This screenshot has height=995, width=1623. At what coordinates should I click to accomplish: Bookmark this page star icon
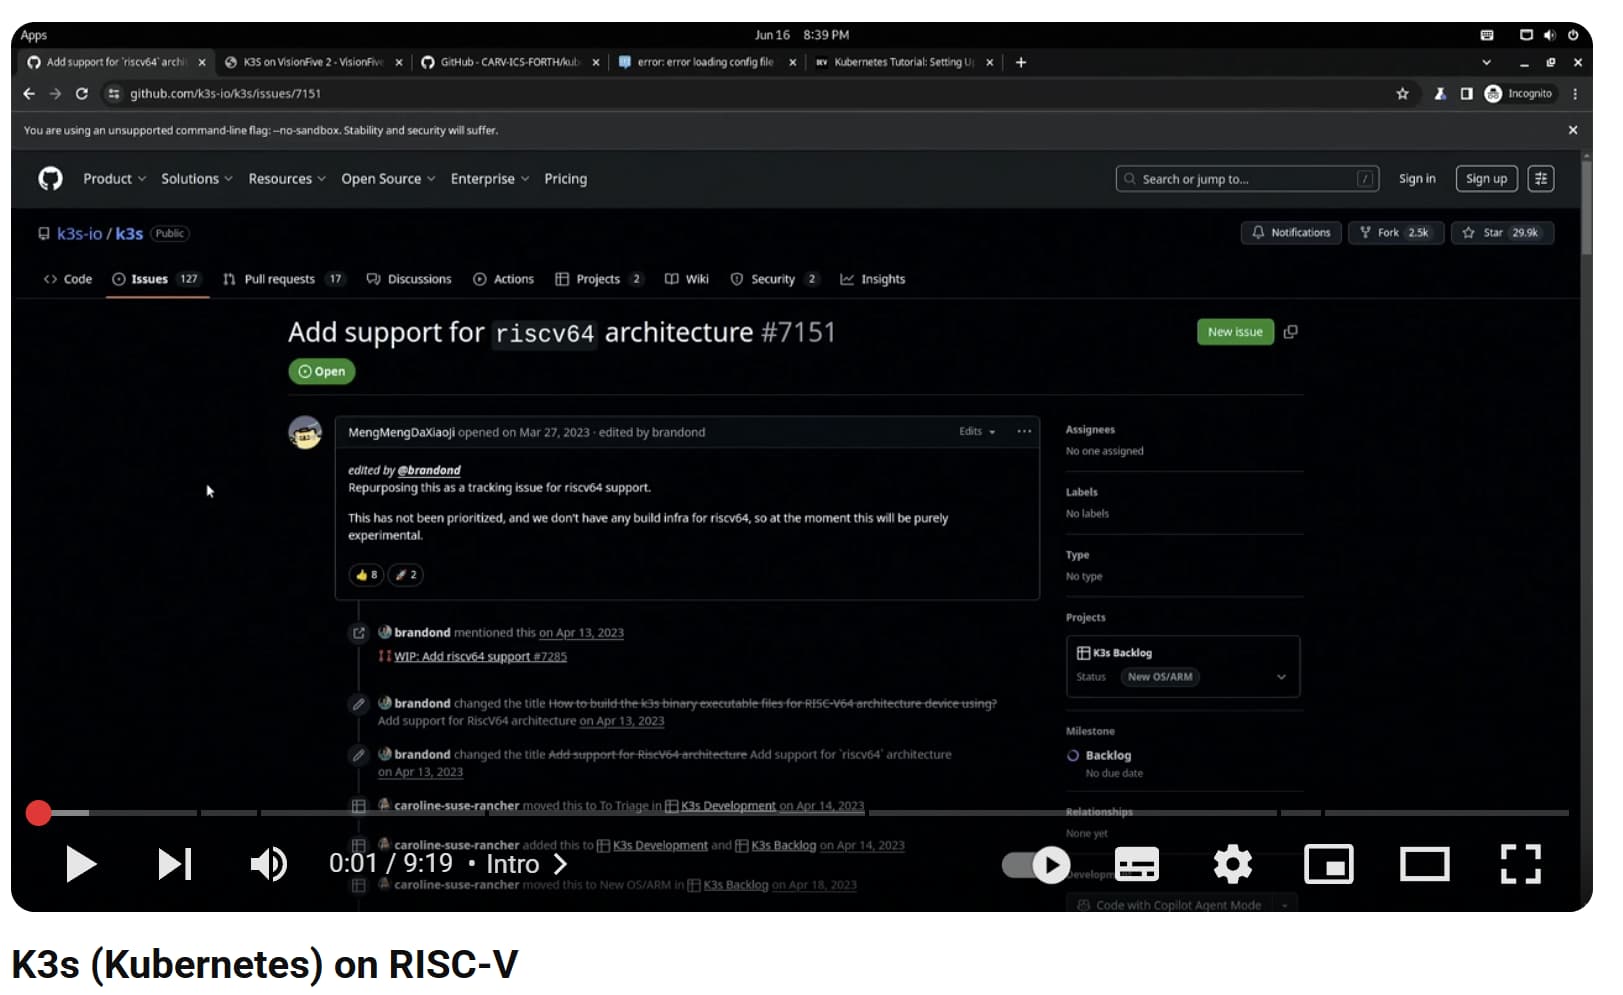pos(1402,93)
